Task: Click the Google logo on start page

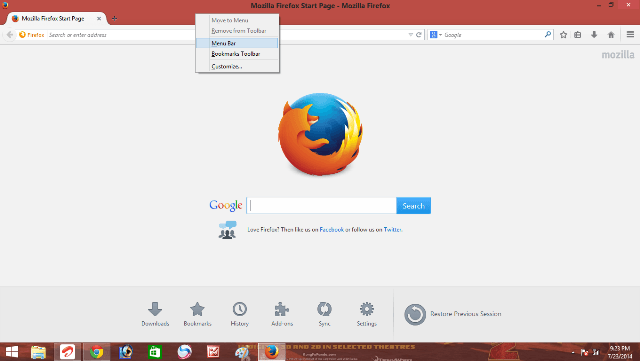Action: click(226, 205)
